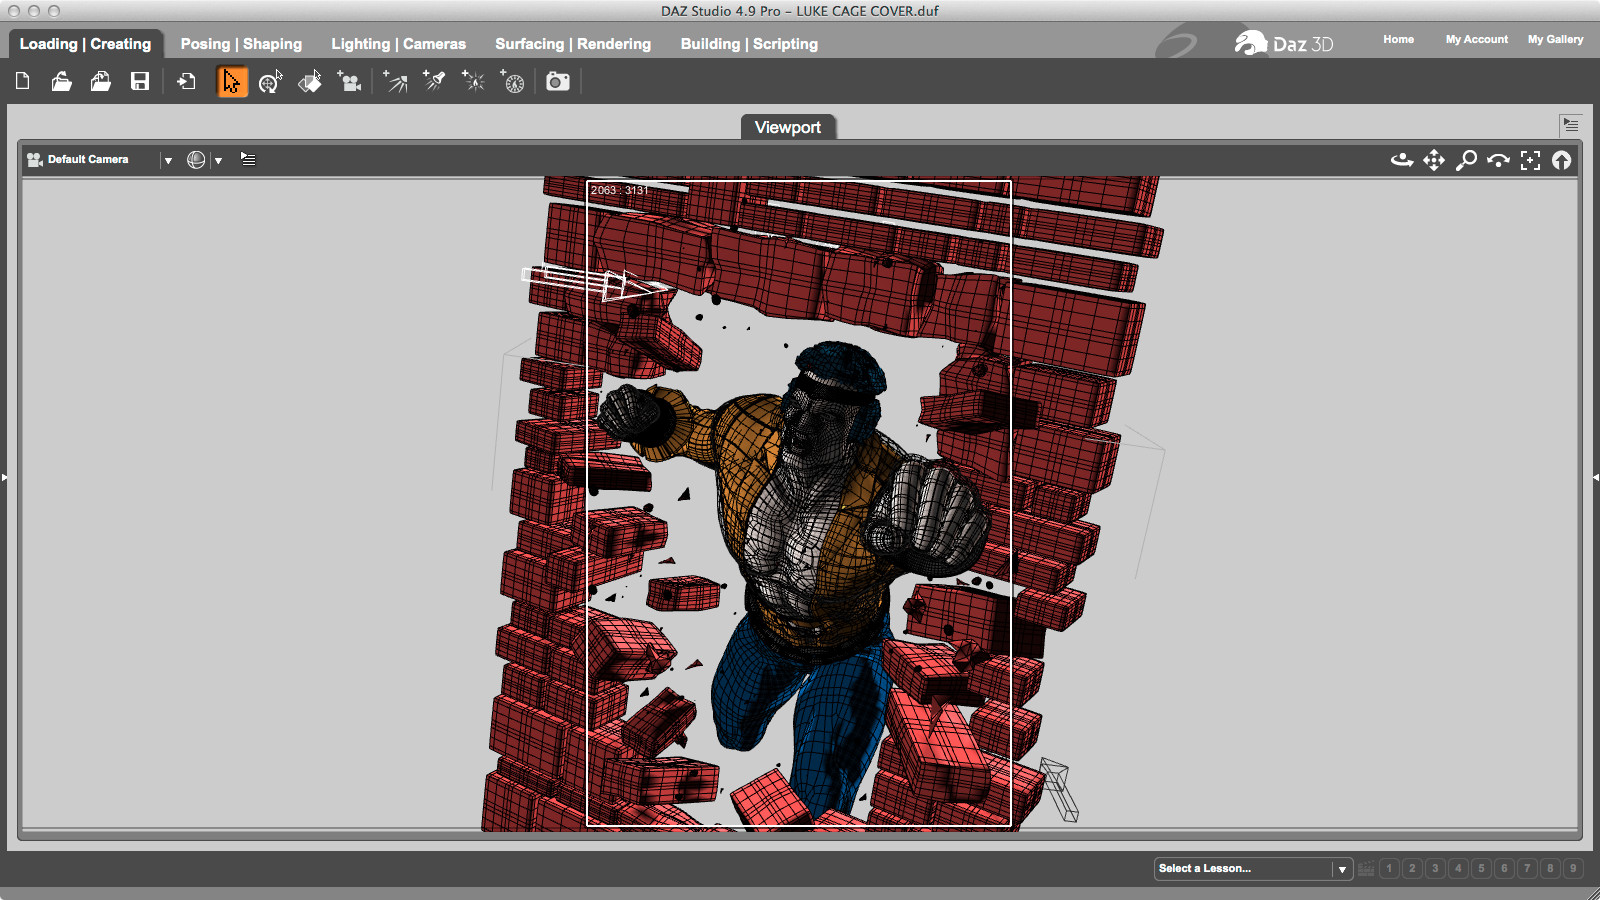This screenshot has height=900, width=1600.
Task: Add a new linear point light
Action: click(512, 82)
